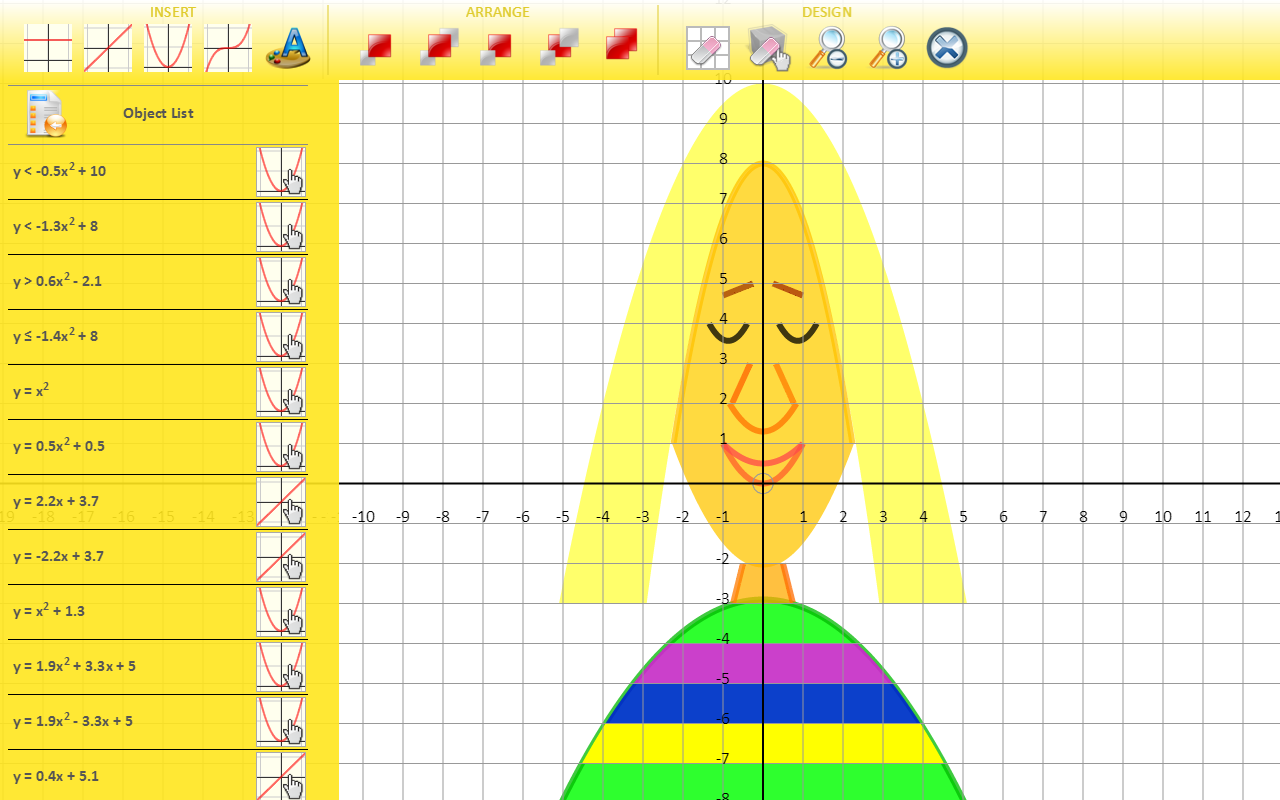Zoom out with the minus magnifier

828,48
